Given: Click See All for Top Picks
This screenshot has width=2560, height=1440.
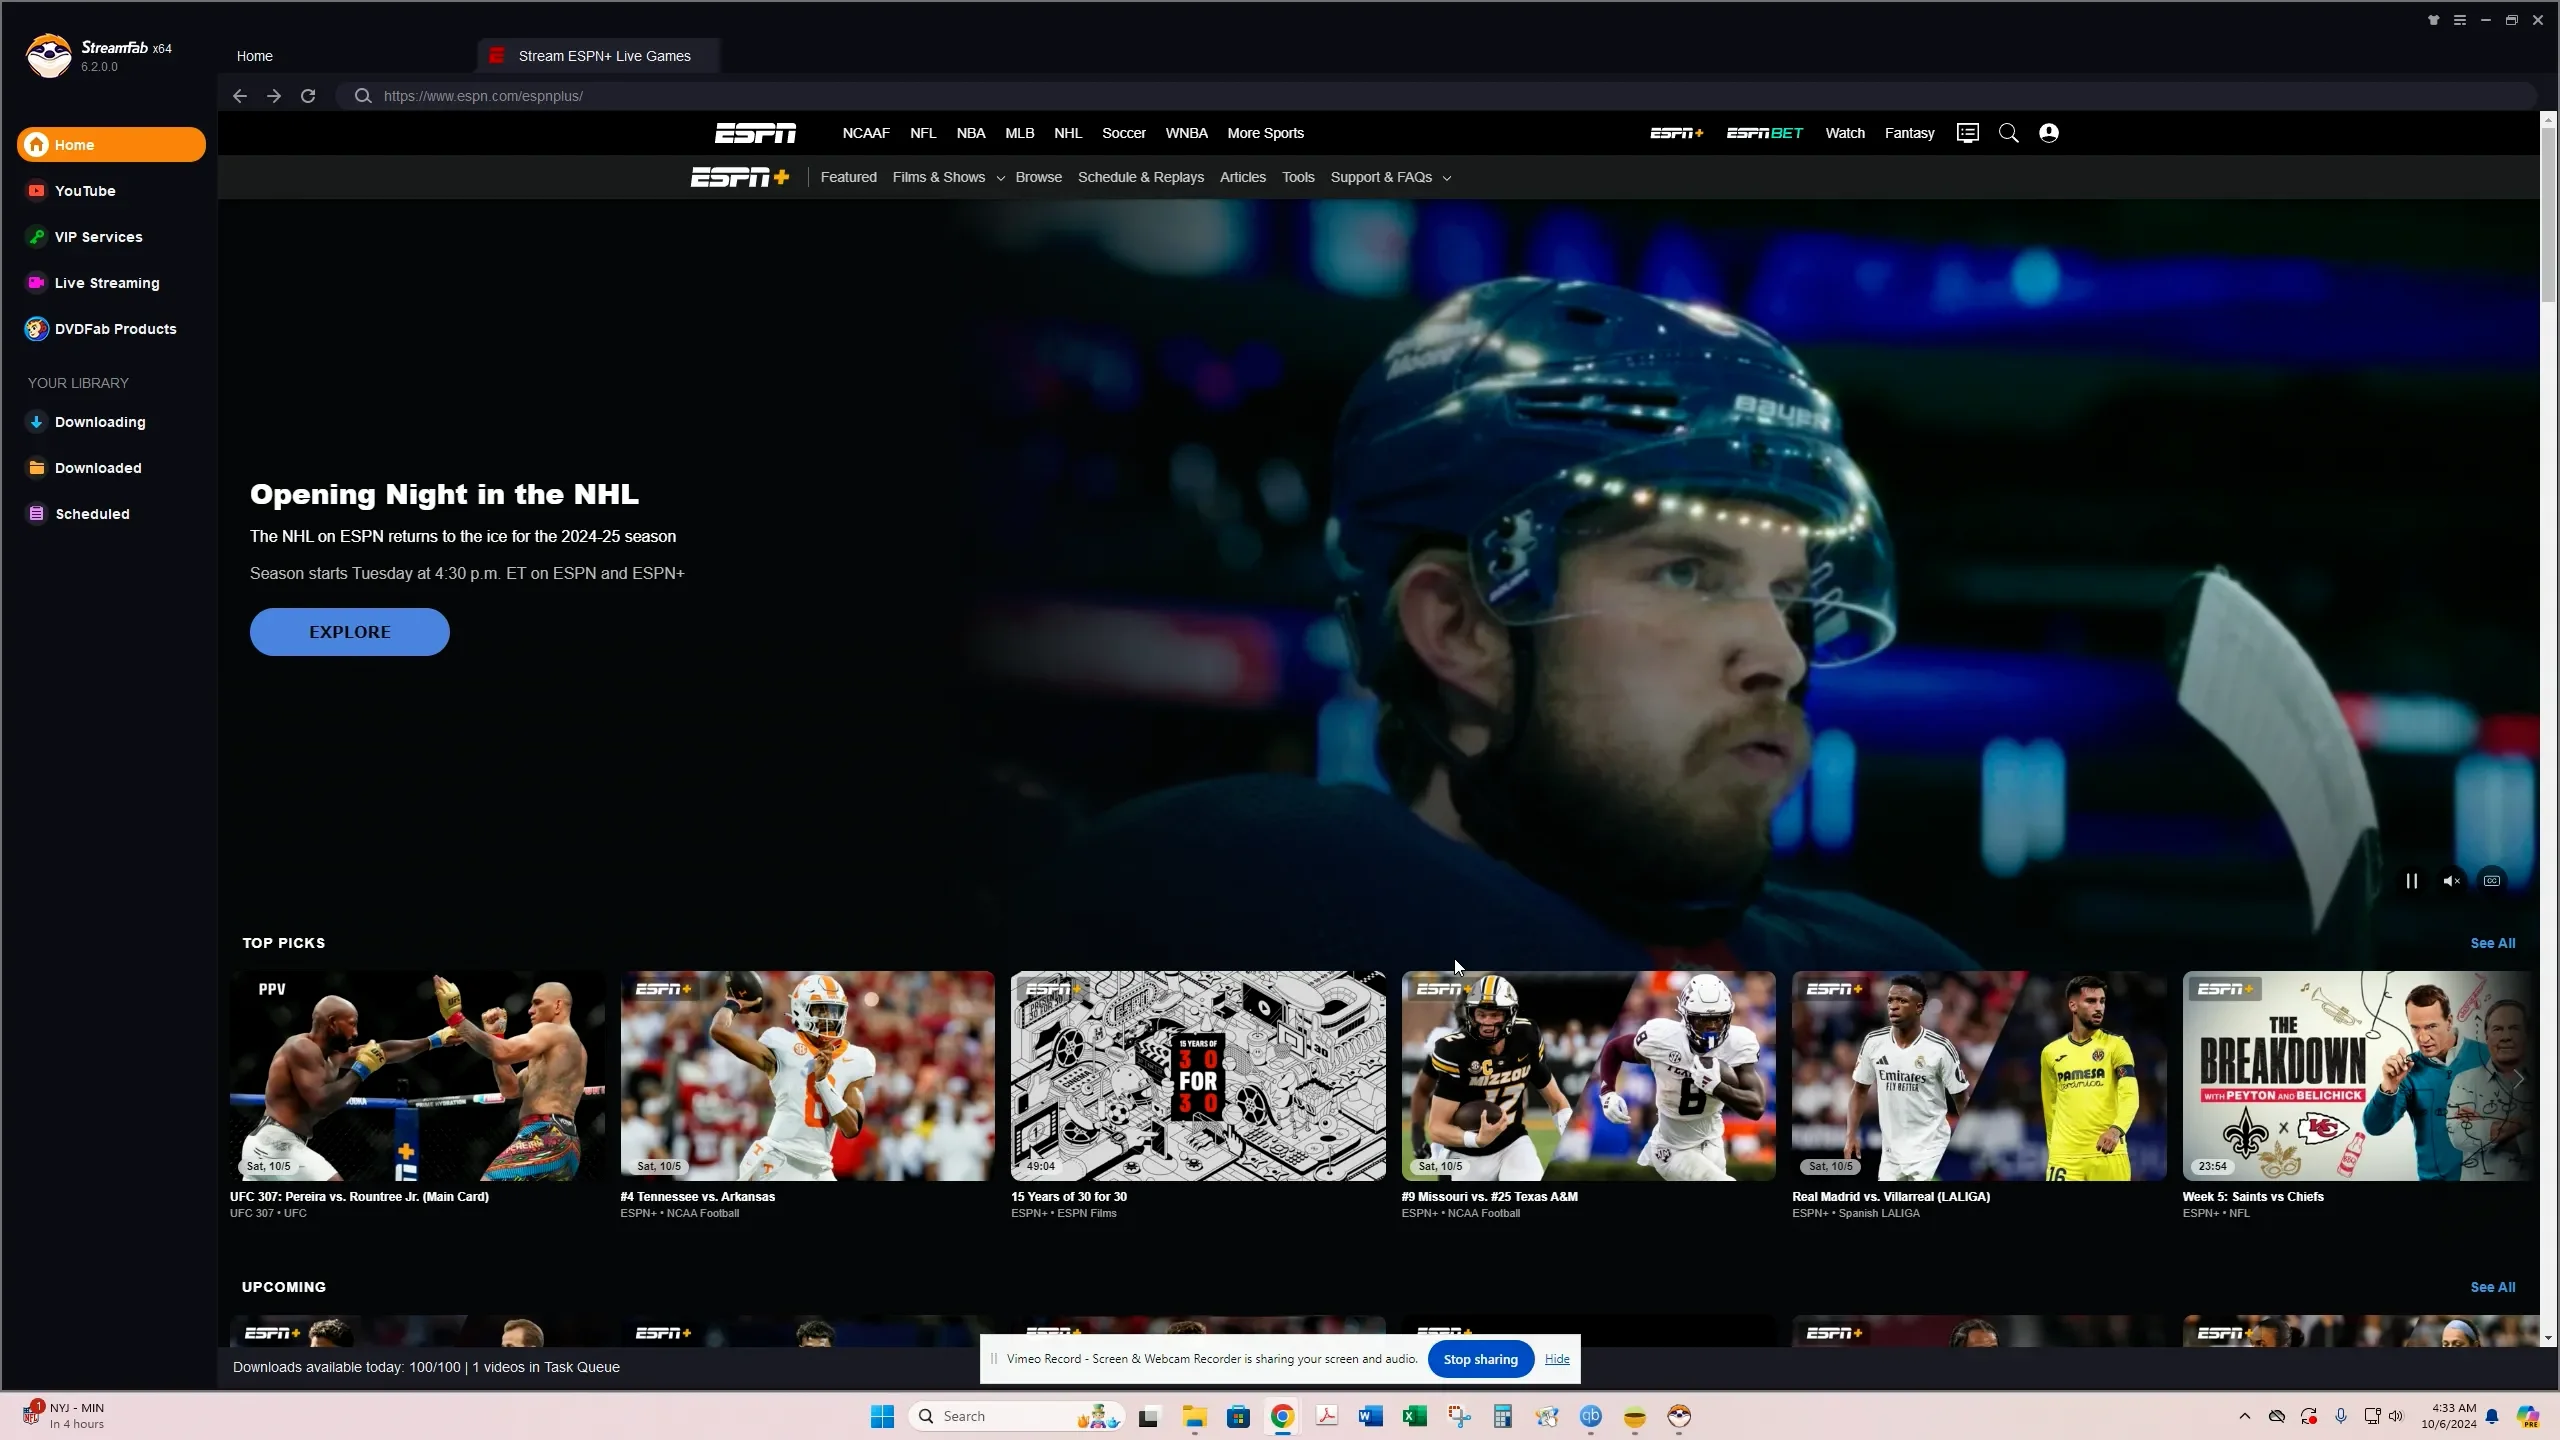Looking at the screenshot, I should pyautogui.click(x=2493, y=943).
